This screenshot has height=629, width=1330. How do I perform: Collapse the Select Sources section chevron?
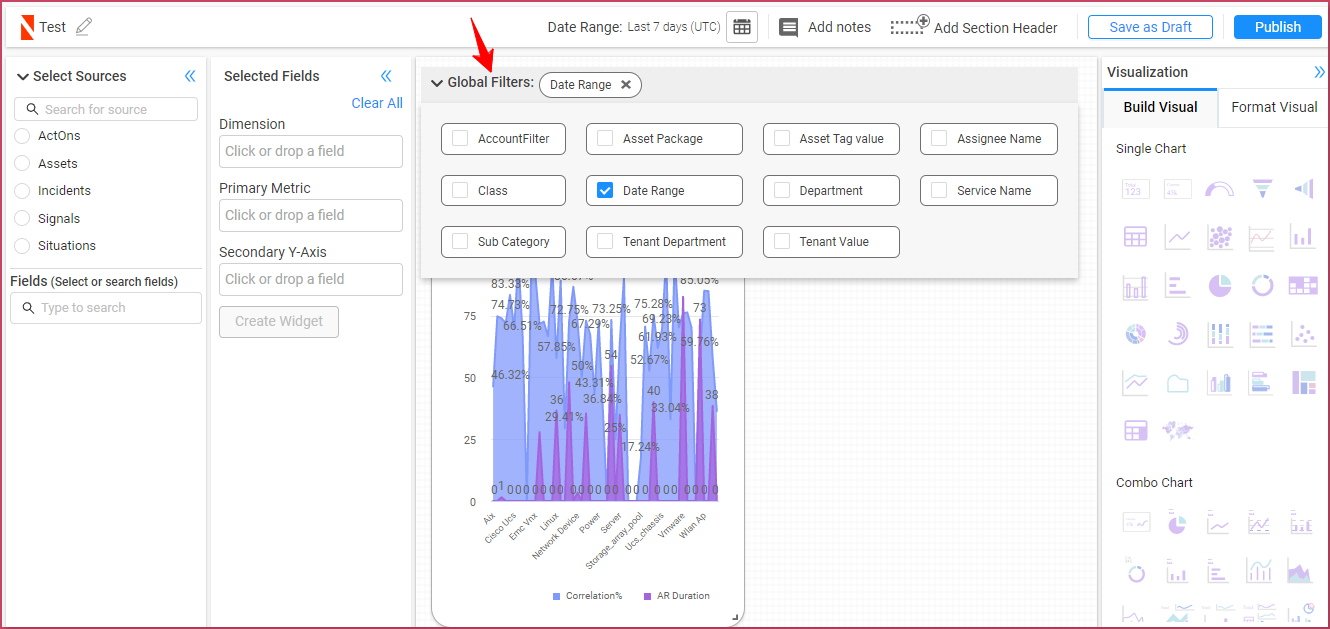tap(23, 77)
